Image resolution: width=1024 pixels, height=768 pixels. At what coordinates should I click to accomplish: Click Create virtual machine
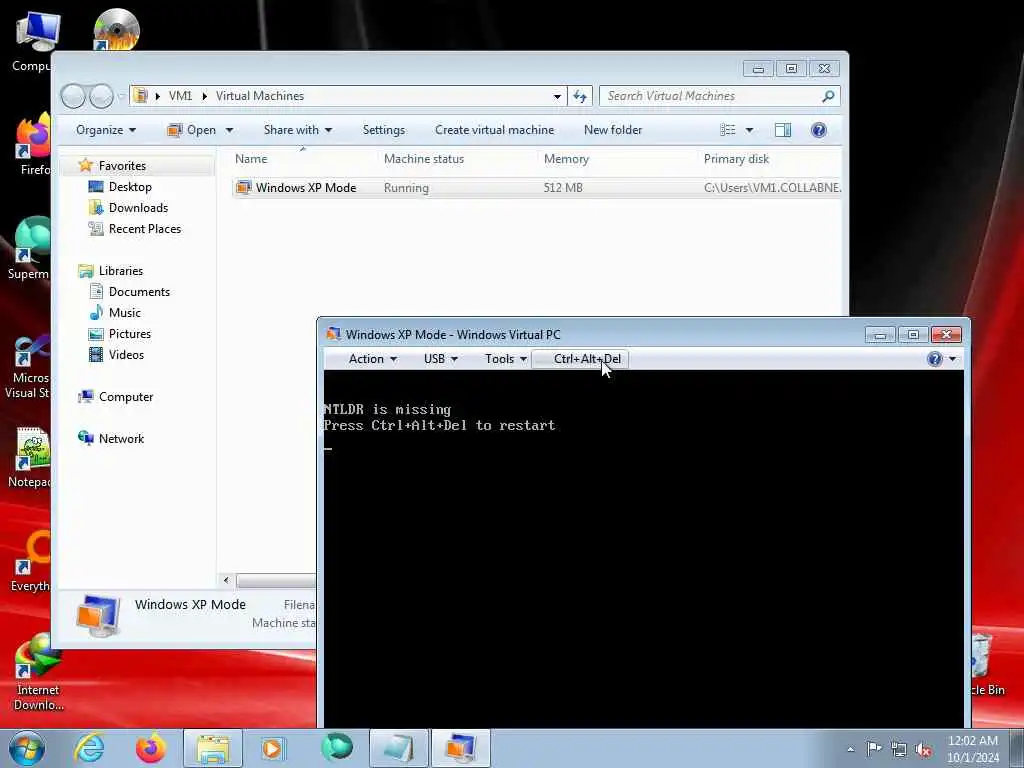coord(494,130)
